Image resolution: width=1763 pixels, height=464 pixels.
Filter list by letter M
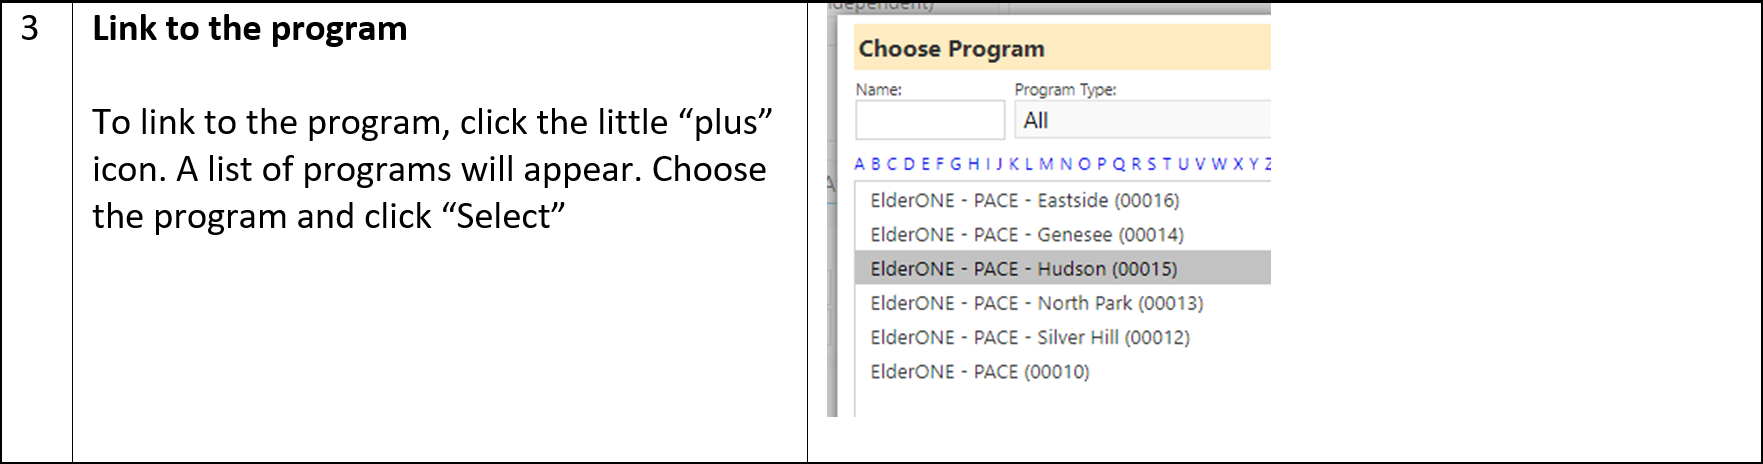[x=1046, y=164]
